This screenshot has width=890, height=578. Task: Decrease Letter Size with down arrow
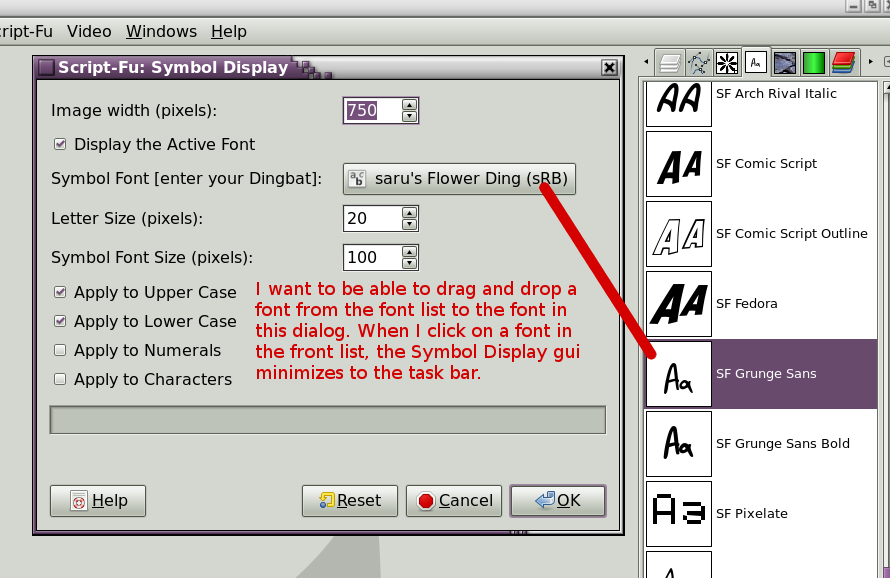tap(409, 225)
